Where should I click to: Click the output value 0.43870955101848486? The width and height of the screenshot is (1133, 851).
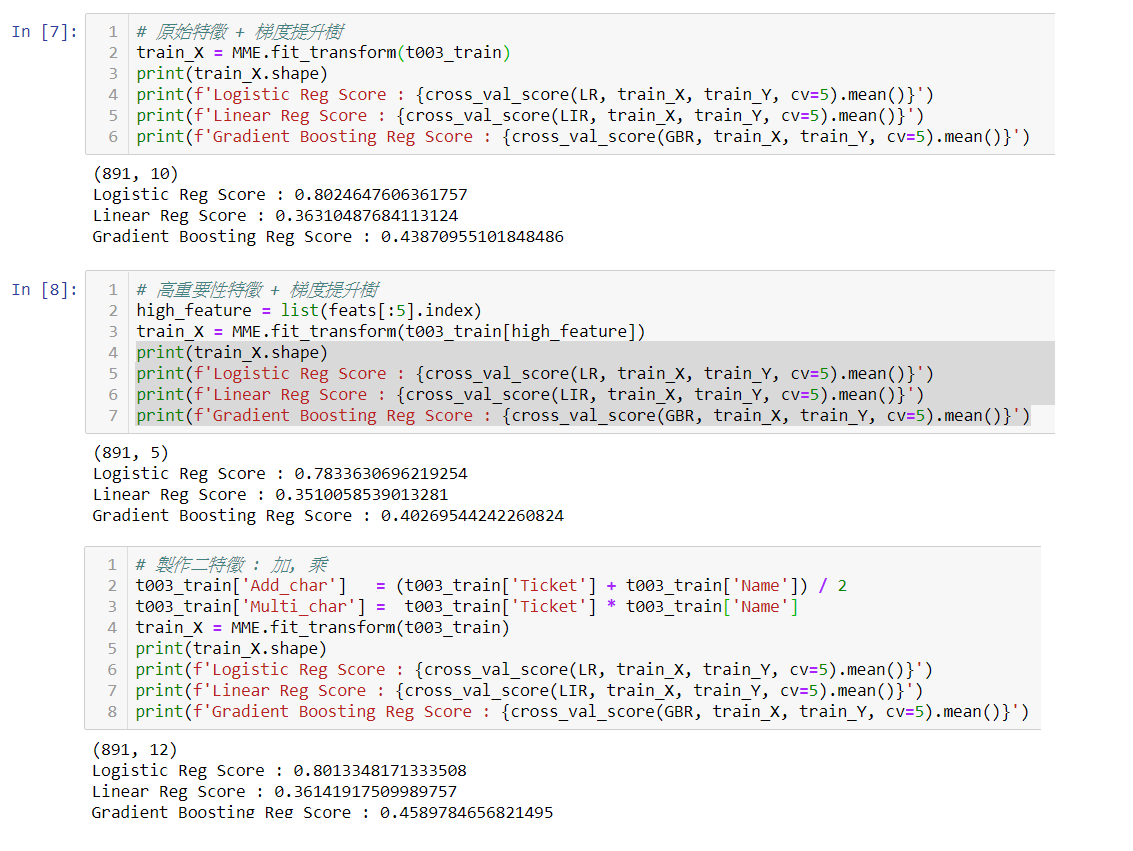(473, 237)
